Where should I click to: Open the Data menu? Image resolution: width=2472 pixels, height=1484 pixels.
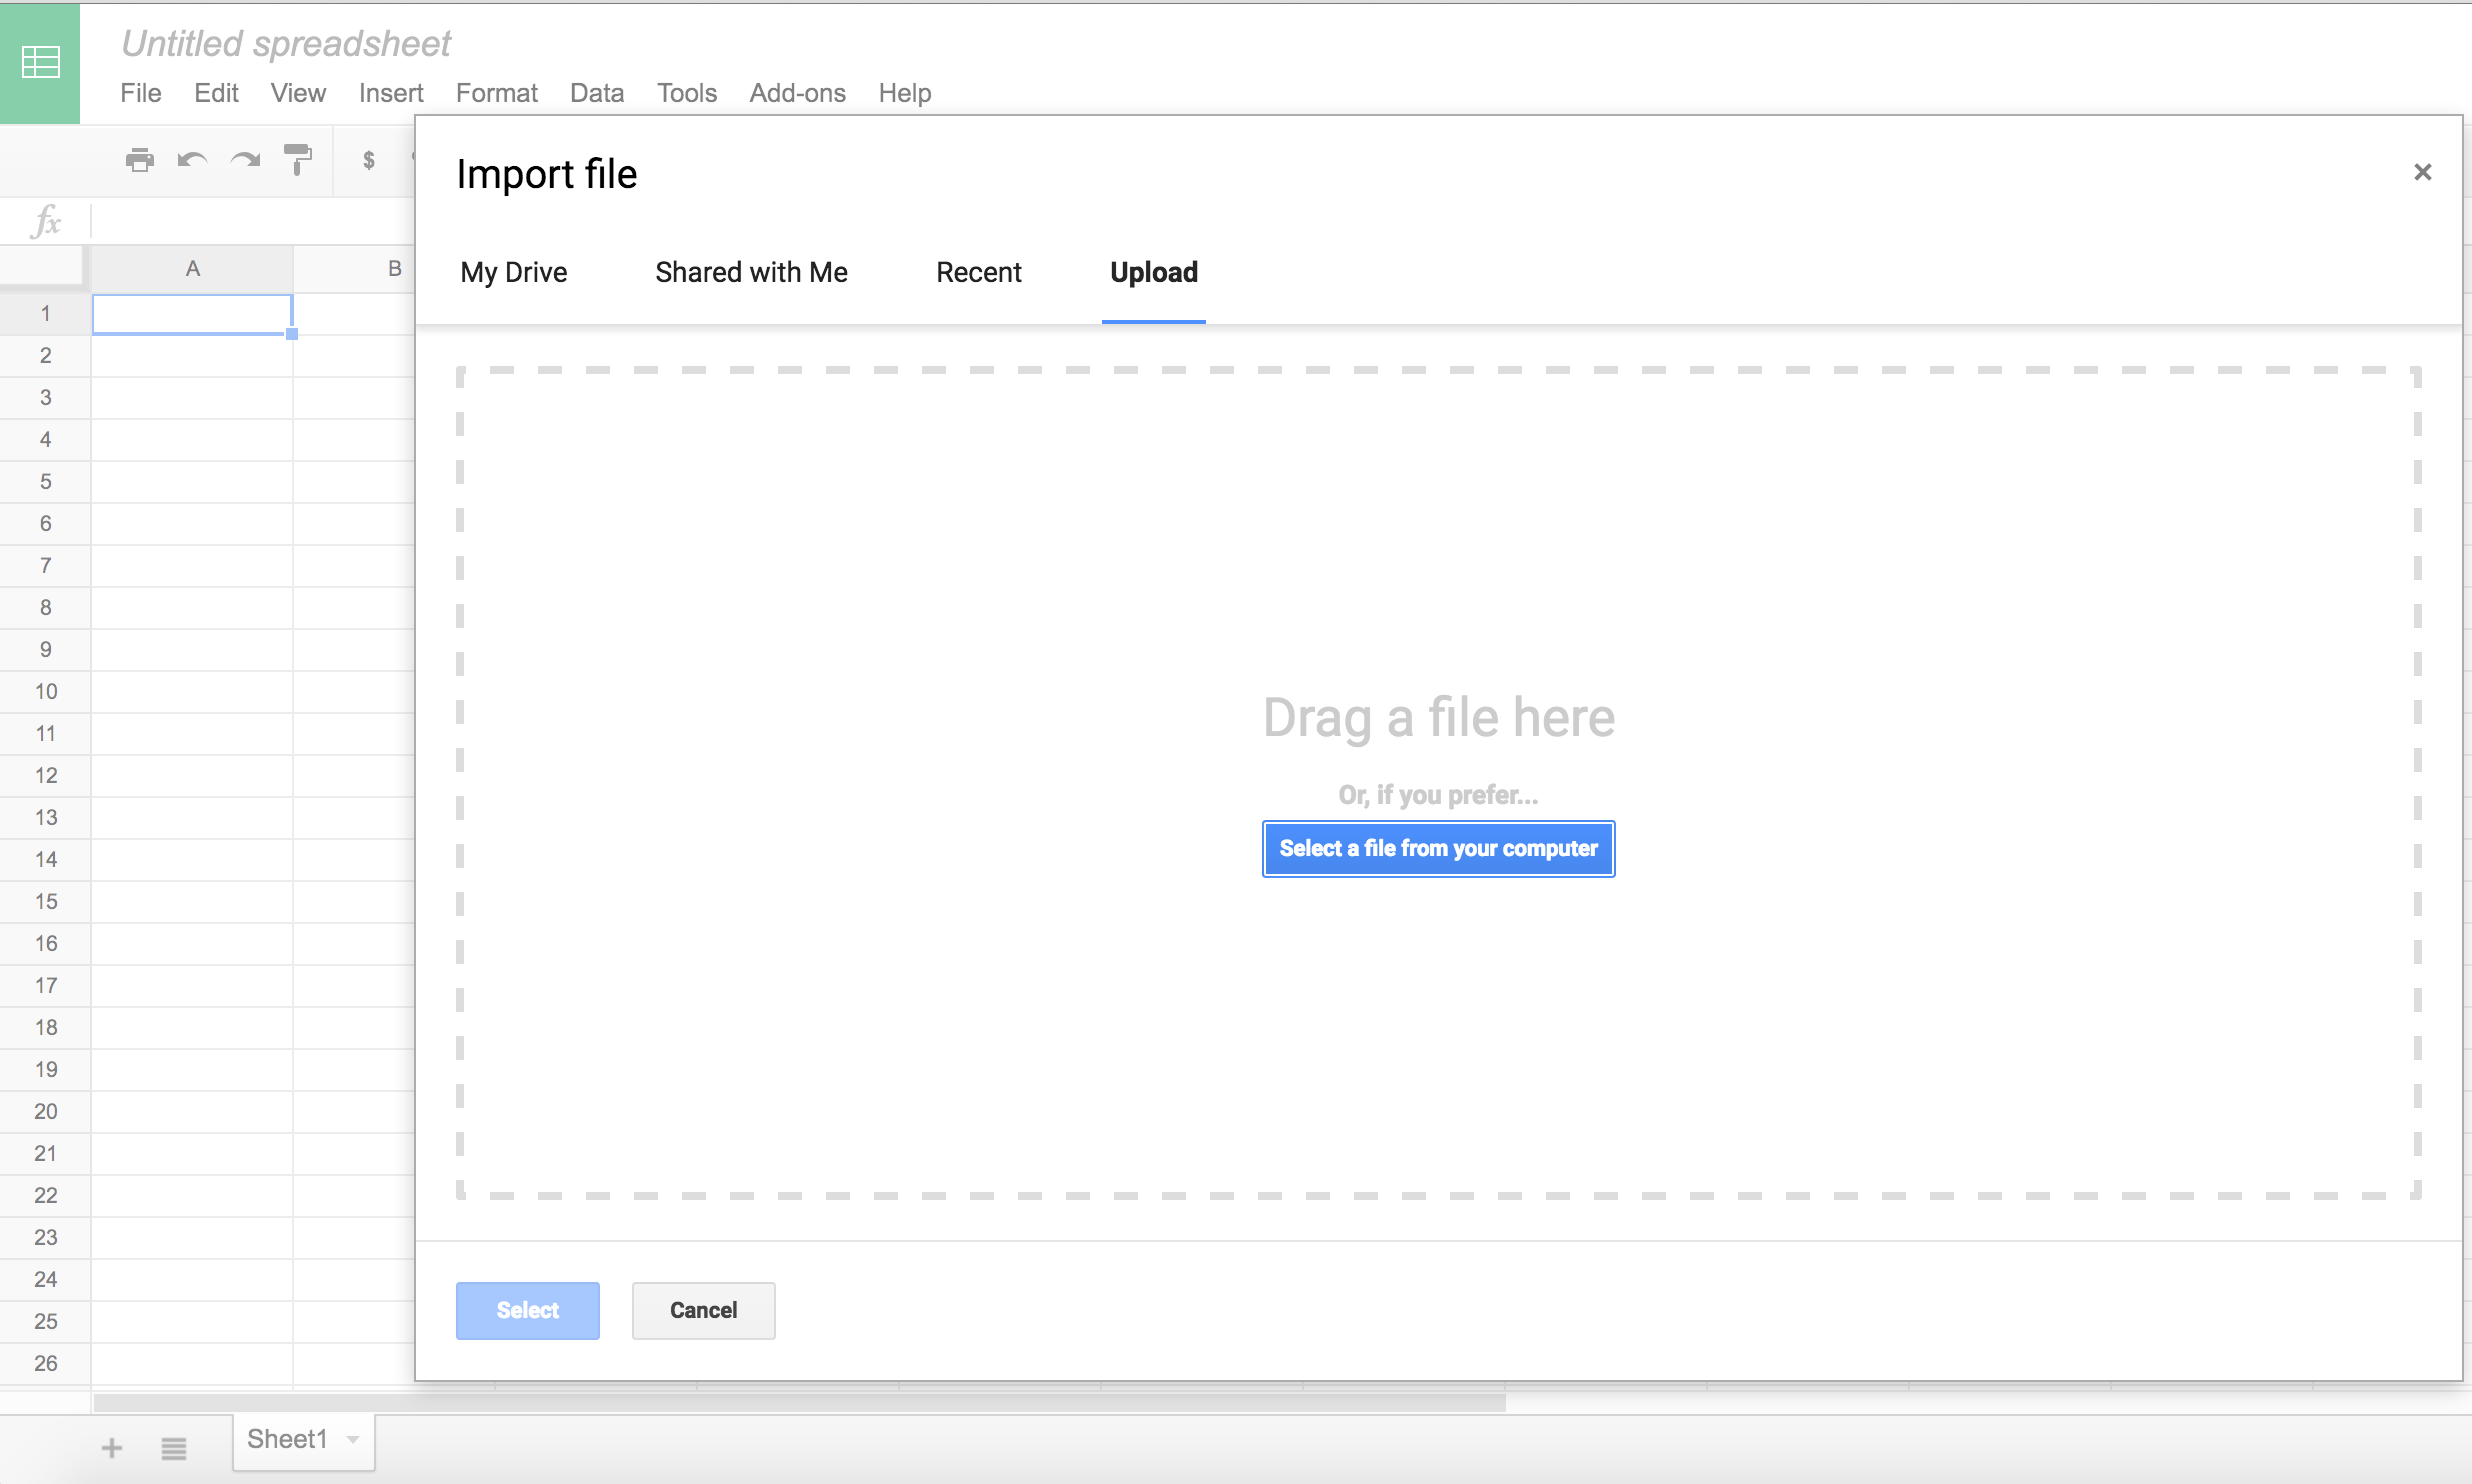pyautogui.click(x=597, y=93)
